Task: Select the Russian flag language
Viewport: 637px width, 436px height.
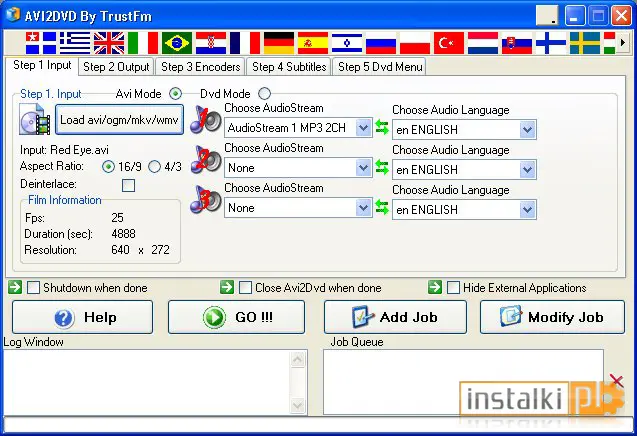Action: 381,43
